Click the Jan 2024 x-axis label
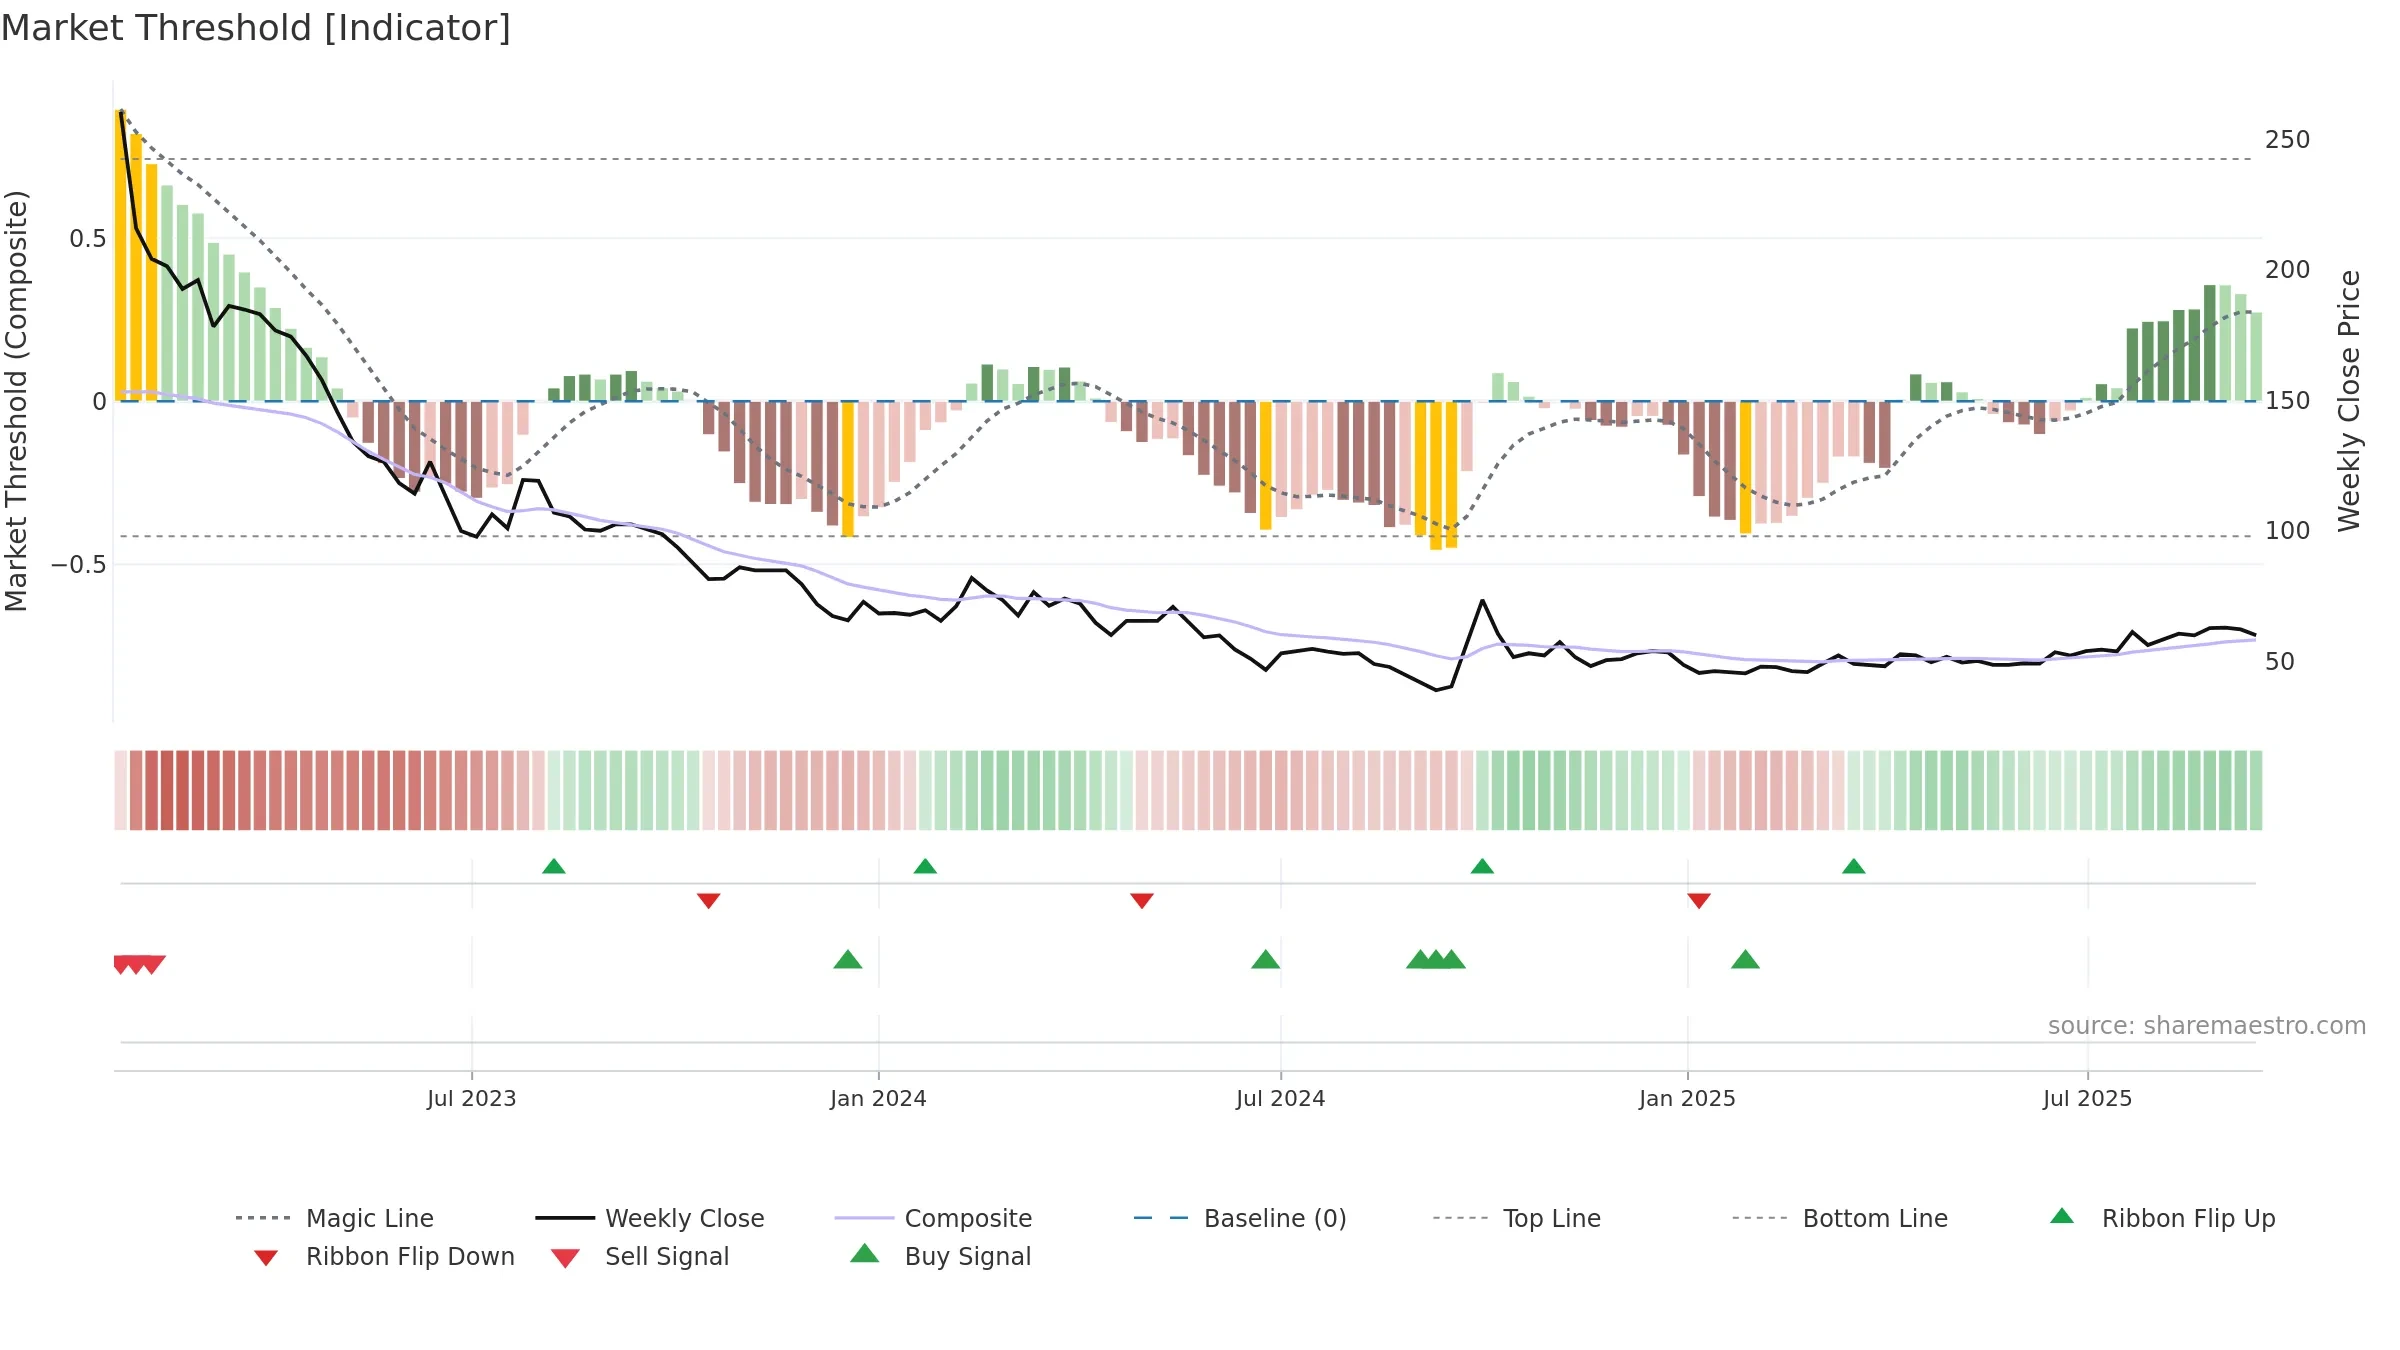Viewport: 2400px width, 1350px height. pos(879,1099)
